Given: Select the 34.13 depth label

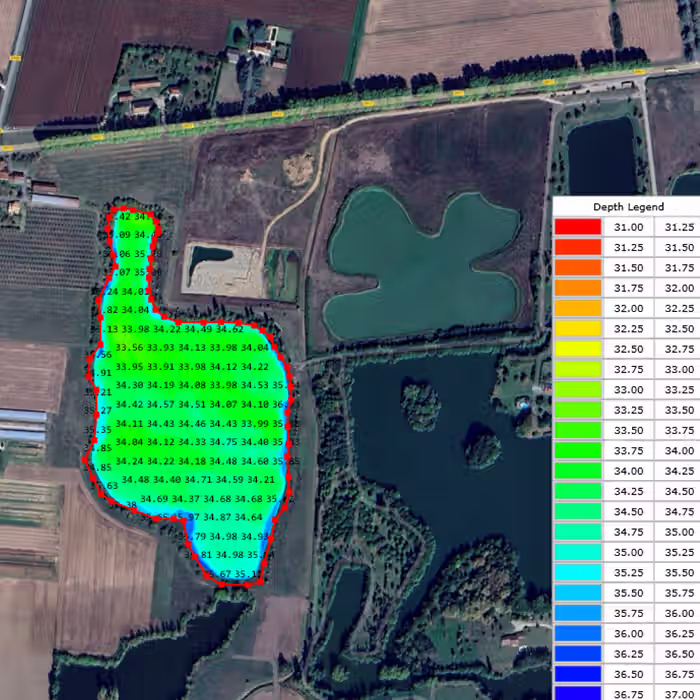Looking at the screenshot, I should [x=192, y=348].
